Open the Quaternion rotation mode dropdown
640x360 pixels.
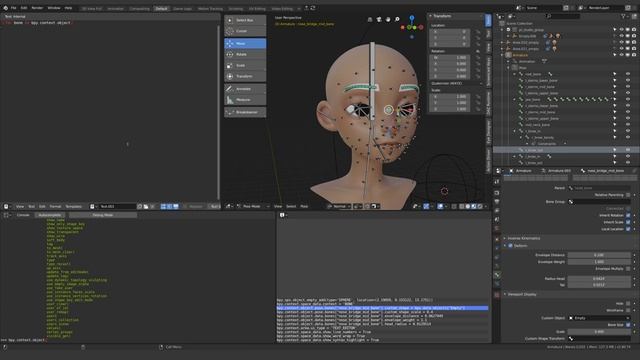tap(457, 83)
